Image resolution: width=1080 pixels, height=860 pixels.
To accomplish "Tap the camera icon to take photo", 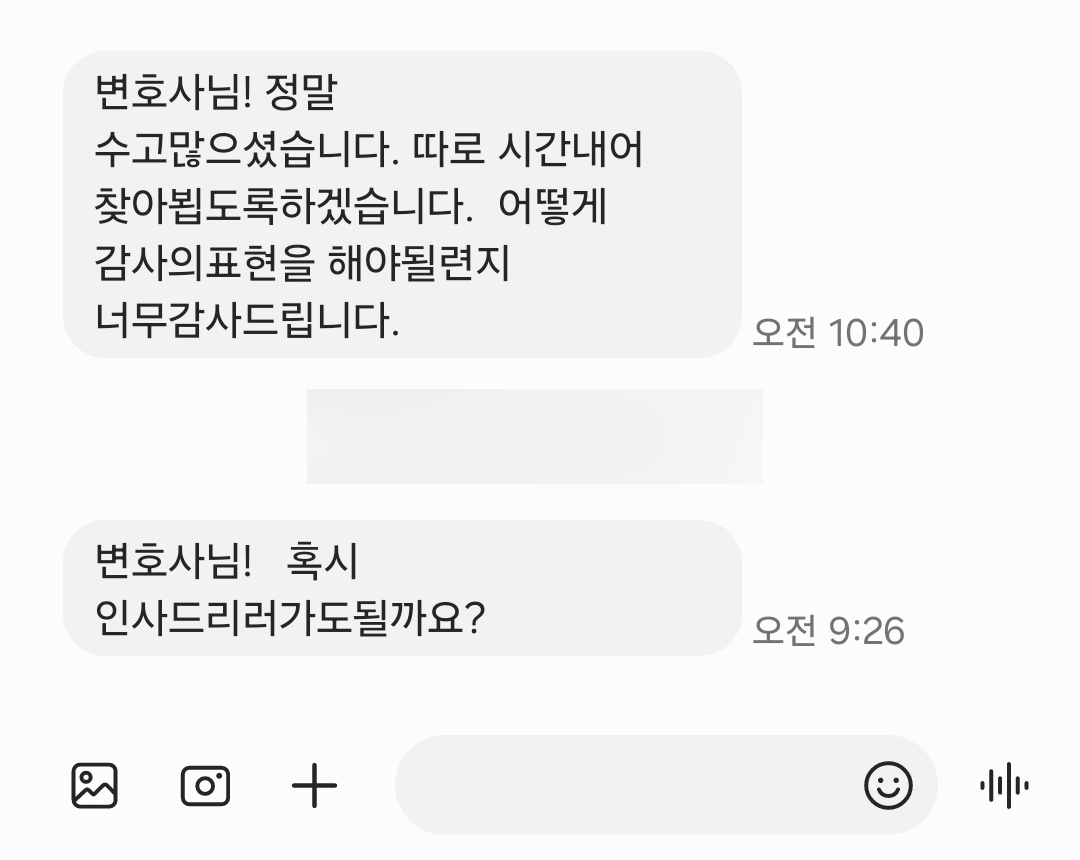I will point(205,786).
